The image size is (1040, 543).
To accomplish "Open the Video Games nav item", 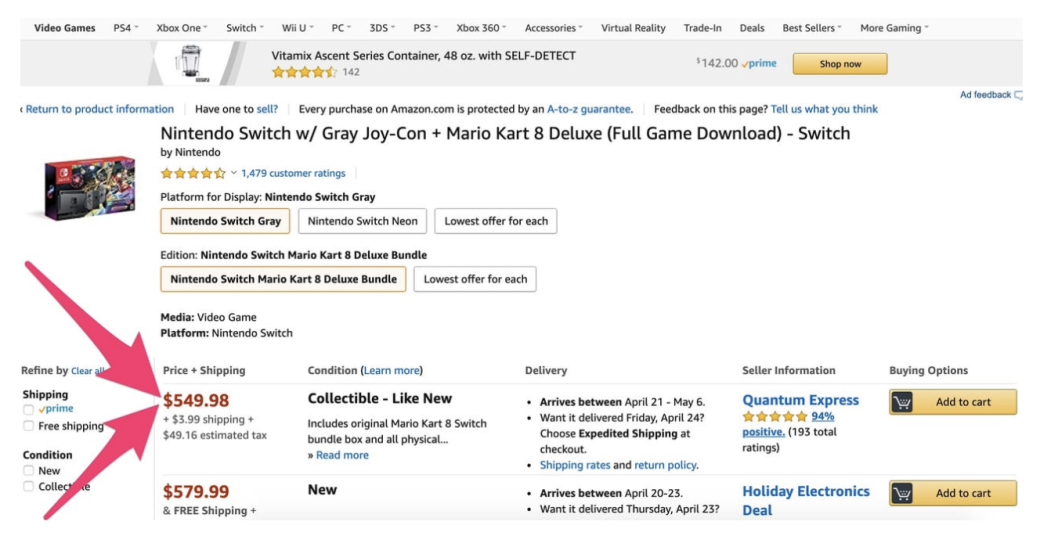I will [x=64, y=28].
